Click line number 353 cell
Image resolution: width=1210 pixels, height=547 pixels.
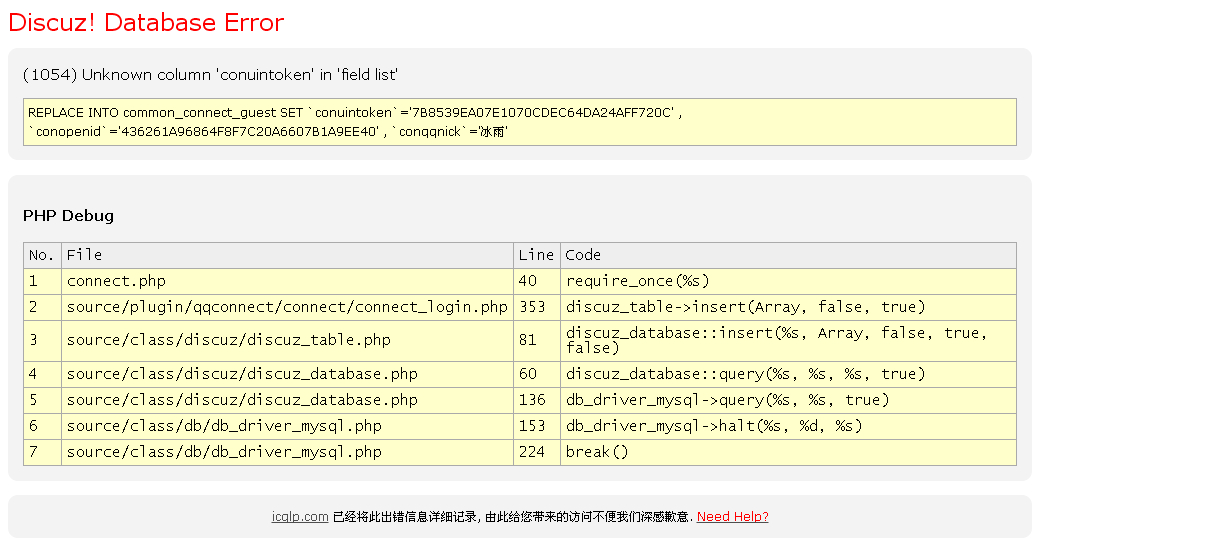click(x=533, y=307)
